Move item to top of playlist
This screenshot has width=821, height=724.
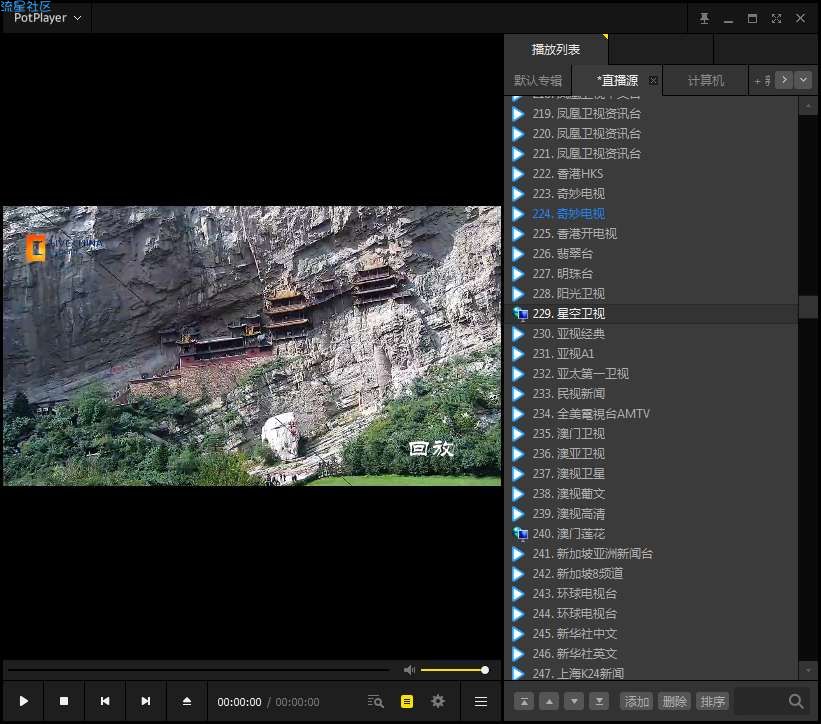pos(524,701)
